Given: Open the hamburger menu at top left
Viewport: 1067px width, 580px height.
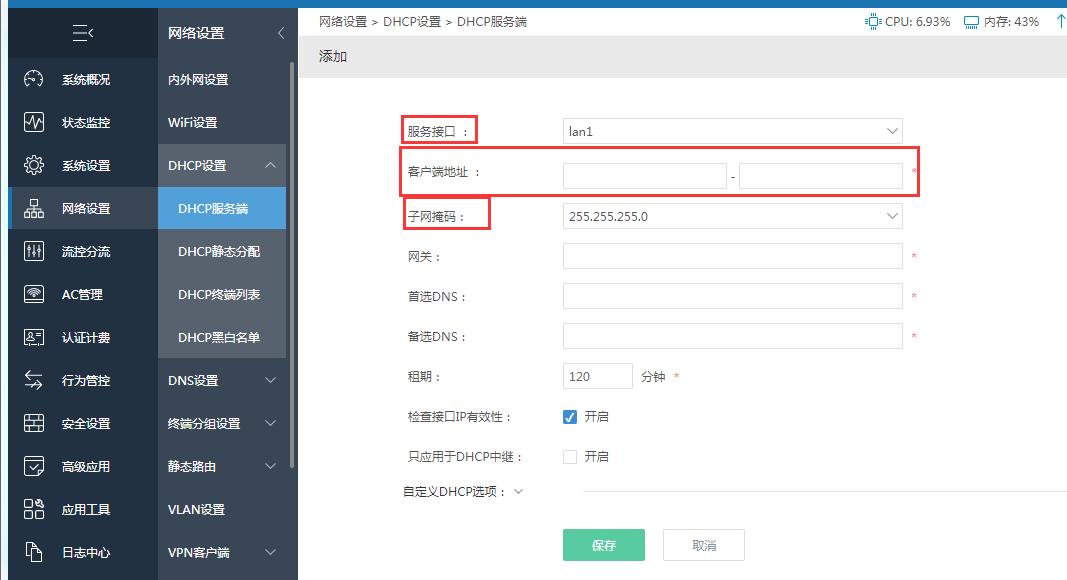Looking at the screenshot, I should [83, 33].
